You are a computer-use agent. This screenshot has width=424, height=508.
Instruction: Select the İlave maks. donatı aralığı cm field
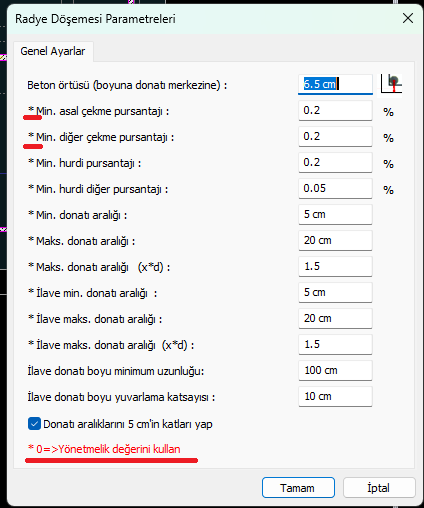pyautogui.click(x=335, y=318)
